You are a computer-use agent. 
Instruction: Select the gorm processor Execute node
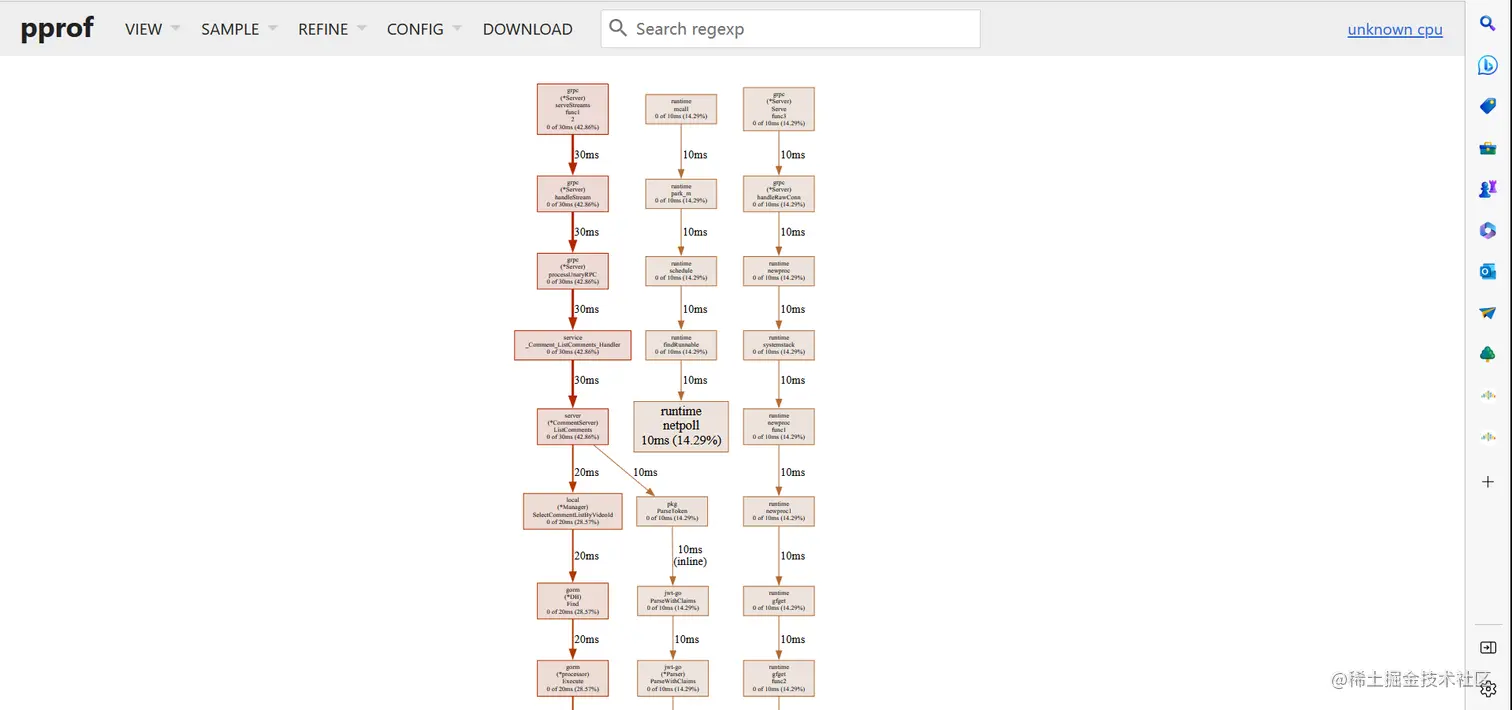click(573, 678)
